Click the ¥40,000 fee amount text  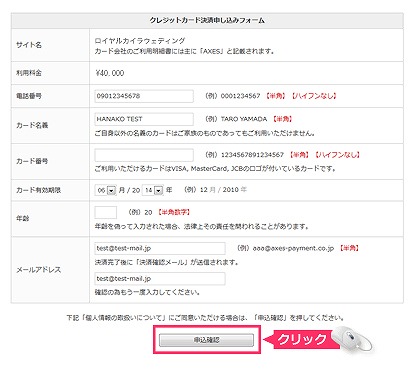110,73
